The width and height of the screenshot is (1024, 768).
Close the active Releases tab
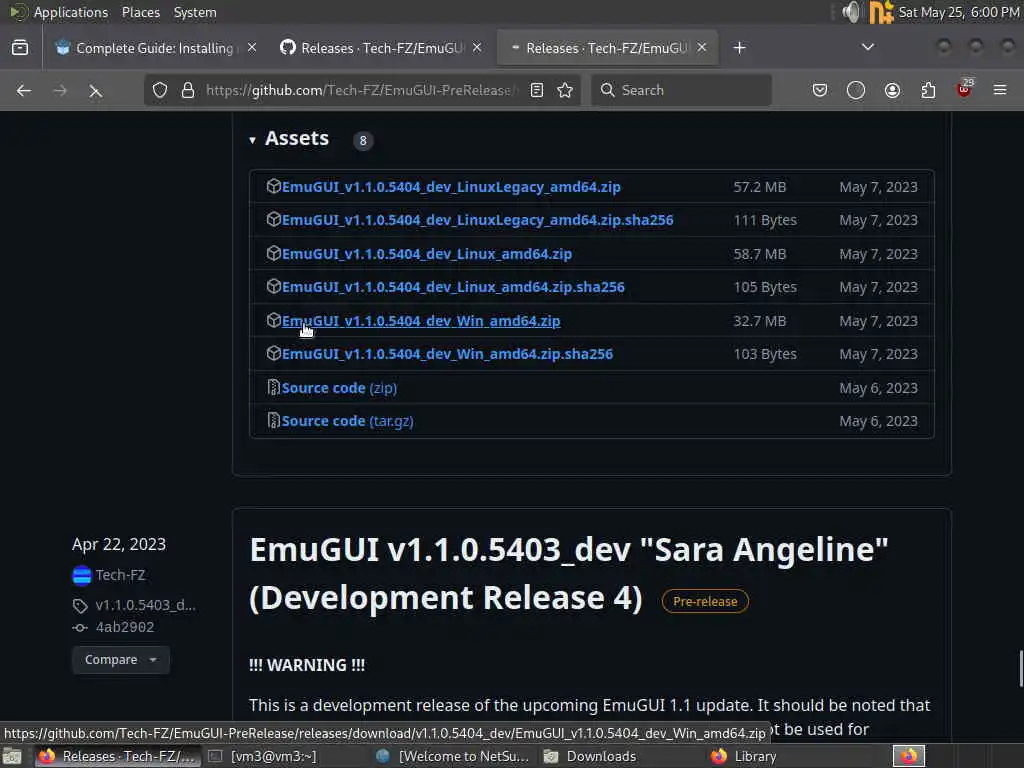[x=702, y=48]
